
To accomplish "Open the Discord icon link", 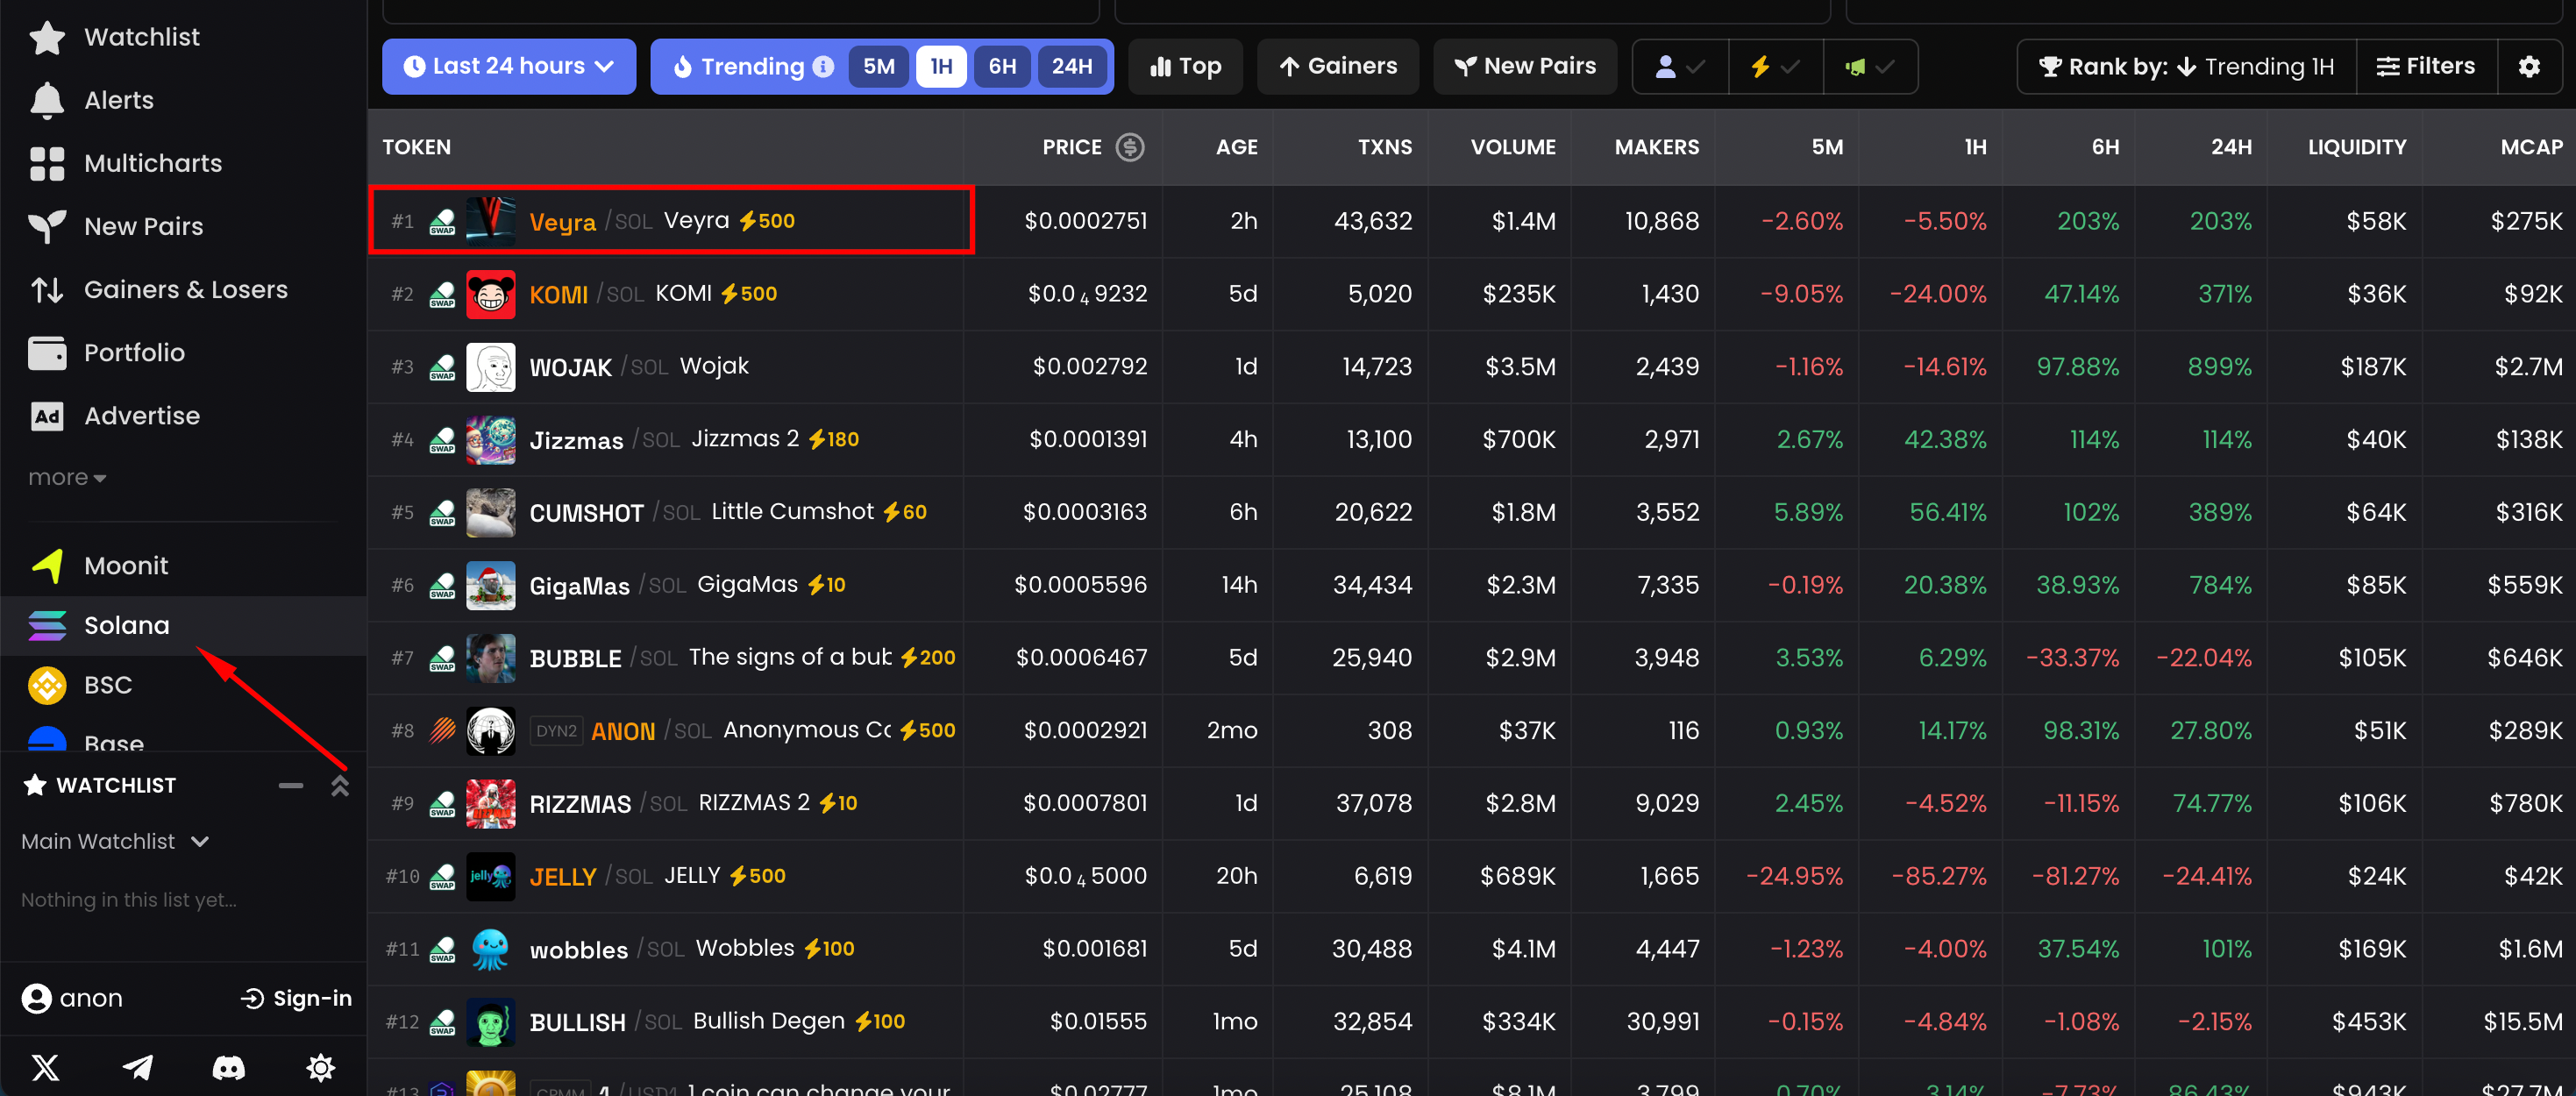I will point(228,1068).
